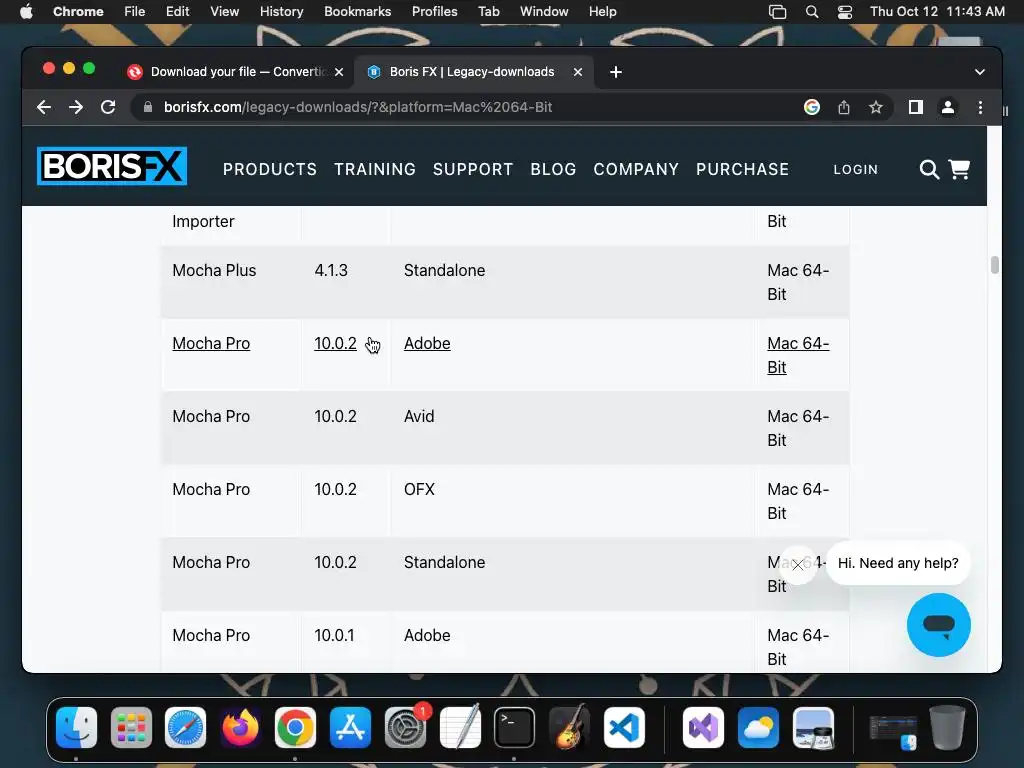Click the share page icon
This screenshot has height=768, width=1024.
[844, 107]
